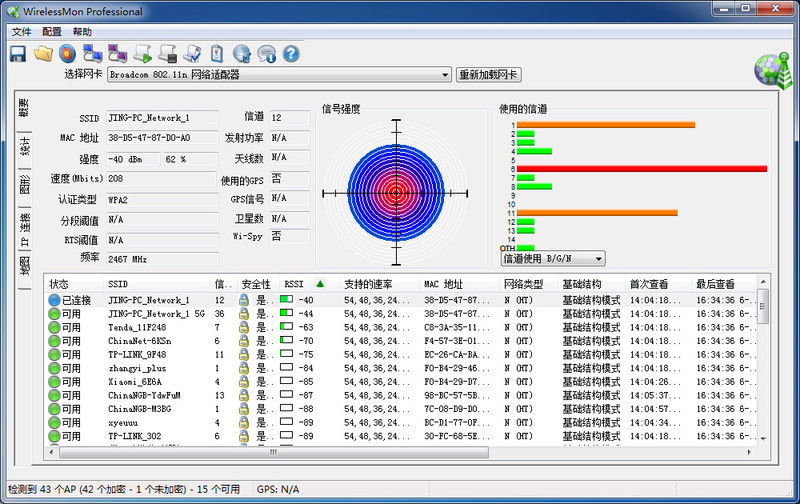Click green status icon of TP-LINK_302 row
This screenshot has width=800, height=504.
[54, 436]
